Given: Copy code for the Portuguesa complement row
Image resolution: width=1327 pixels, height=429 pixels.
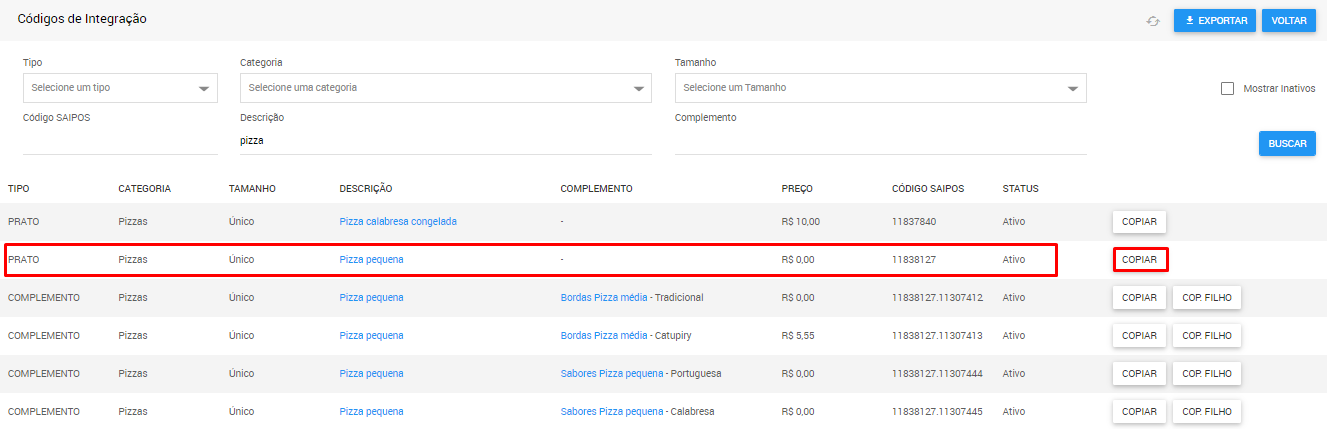Looking at the screenshot, I should click(x=1139, y=373).
